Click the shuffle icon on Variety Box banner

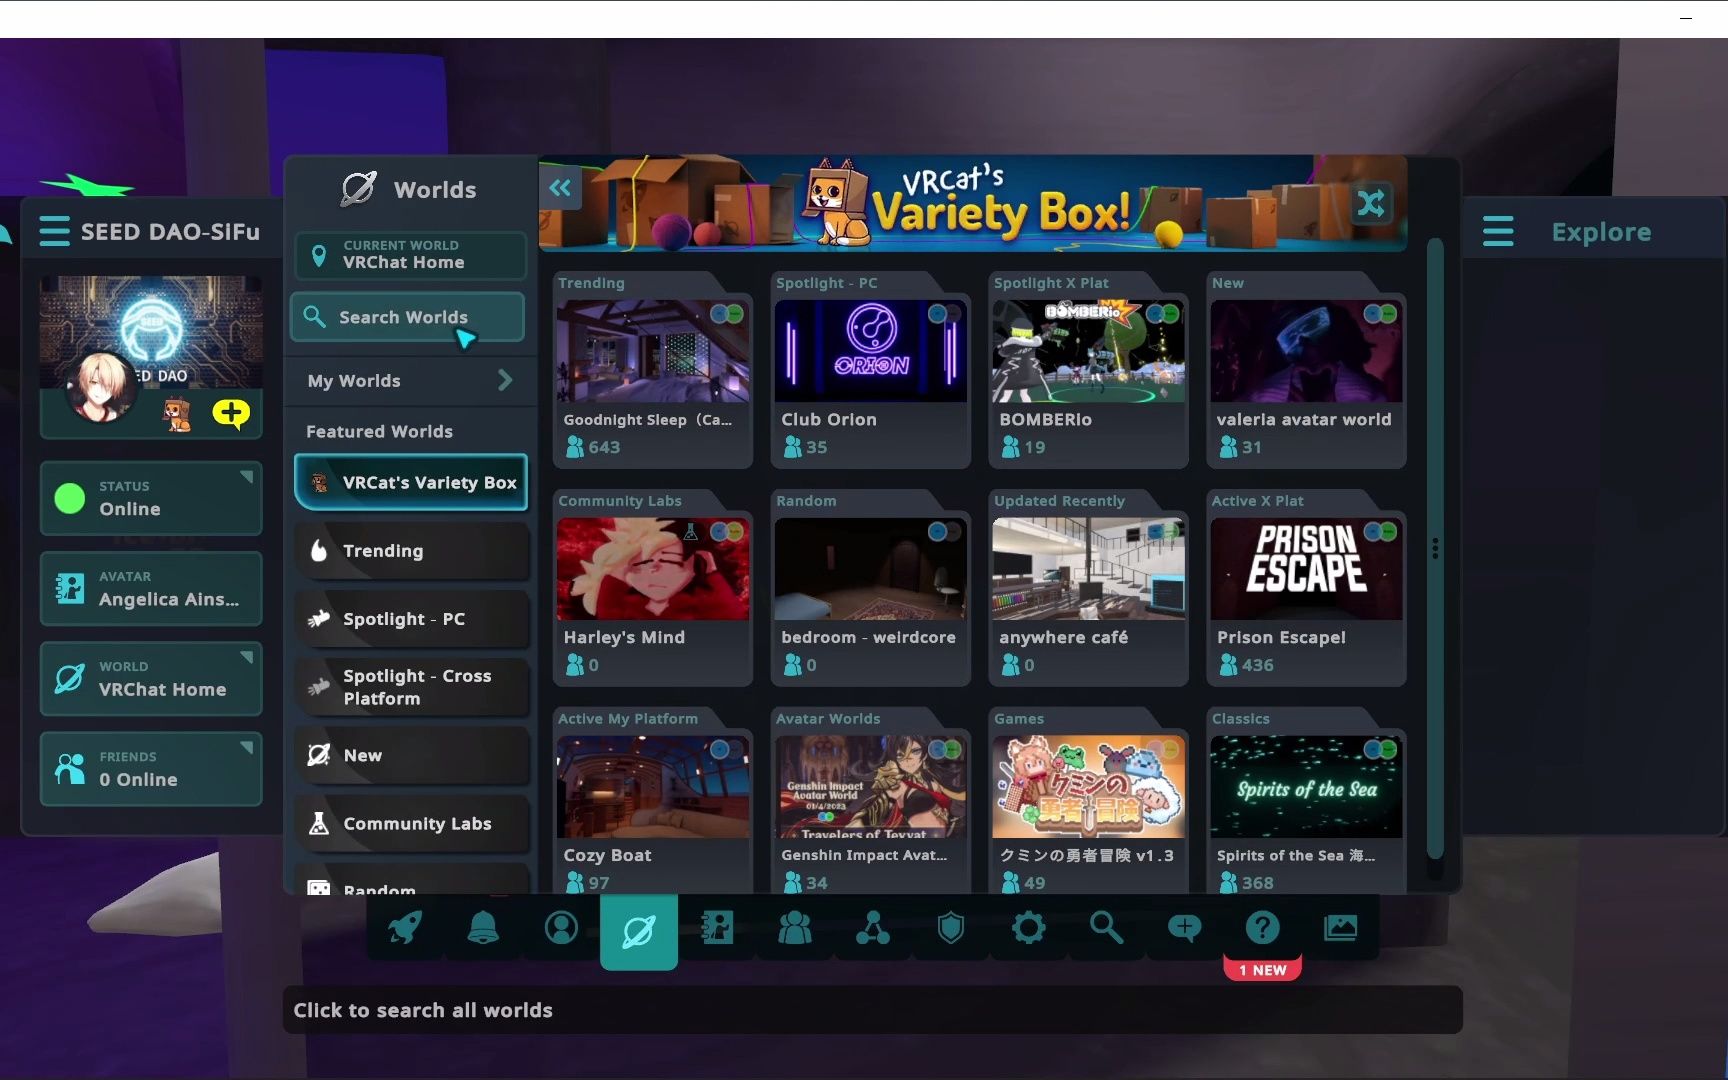pyautogui.click(x=1370, y=204)
